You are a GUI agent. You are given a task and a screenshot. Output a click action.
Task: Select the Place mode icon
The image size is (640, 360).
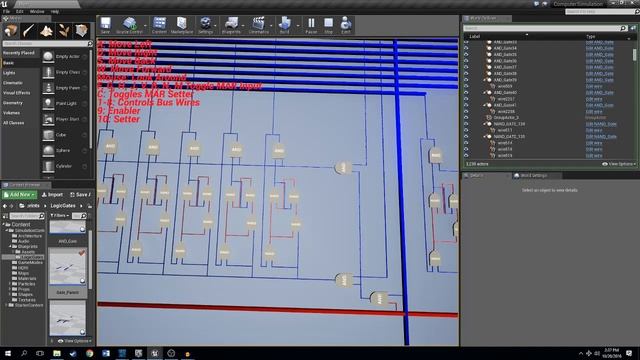click(x=11, y=31)
